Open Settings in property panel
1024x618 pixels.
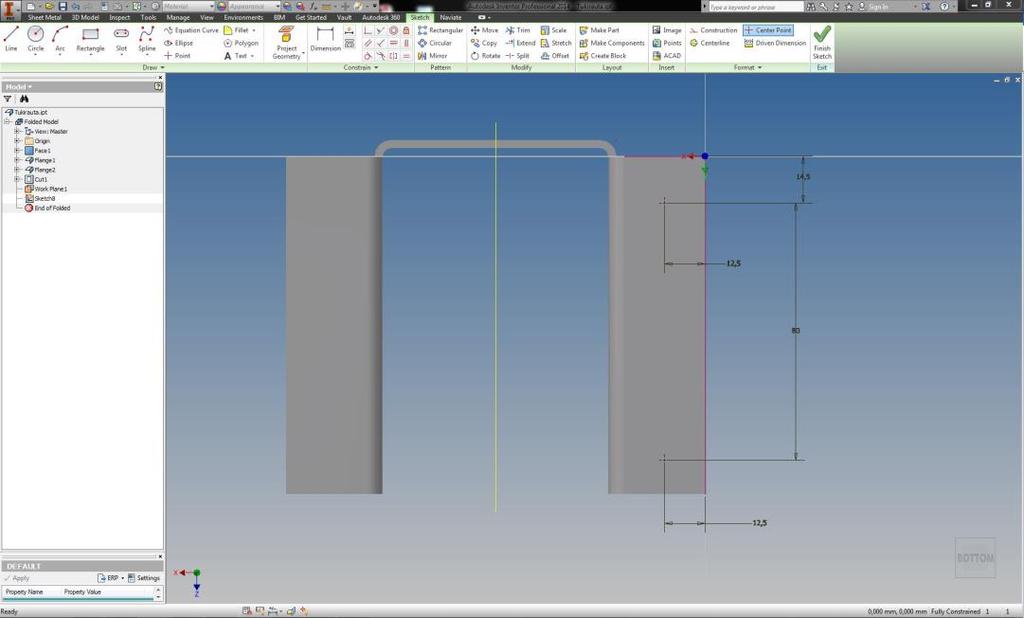coord(144,578)
